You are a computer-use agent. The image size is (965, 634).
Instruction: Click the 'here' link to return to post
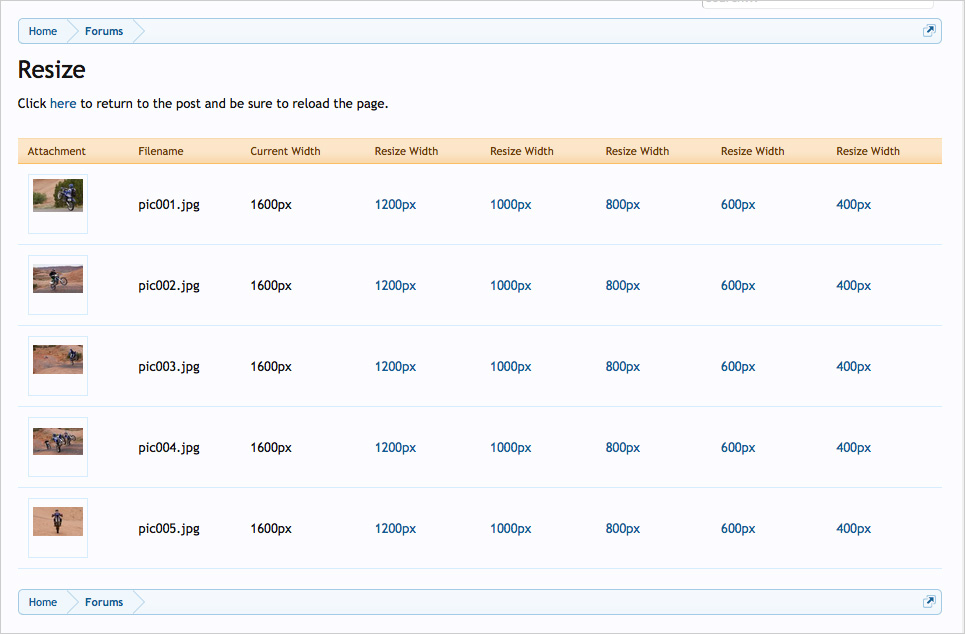click(x=63, y=103)
